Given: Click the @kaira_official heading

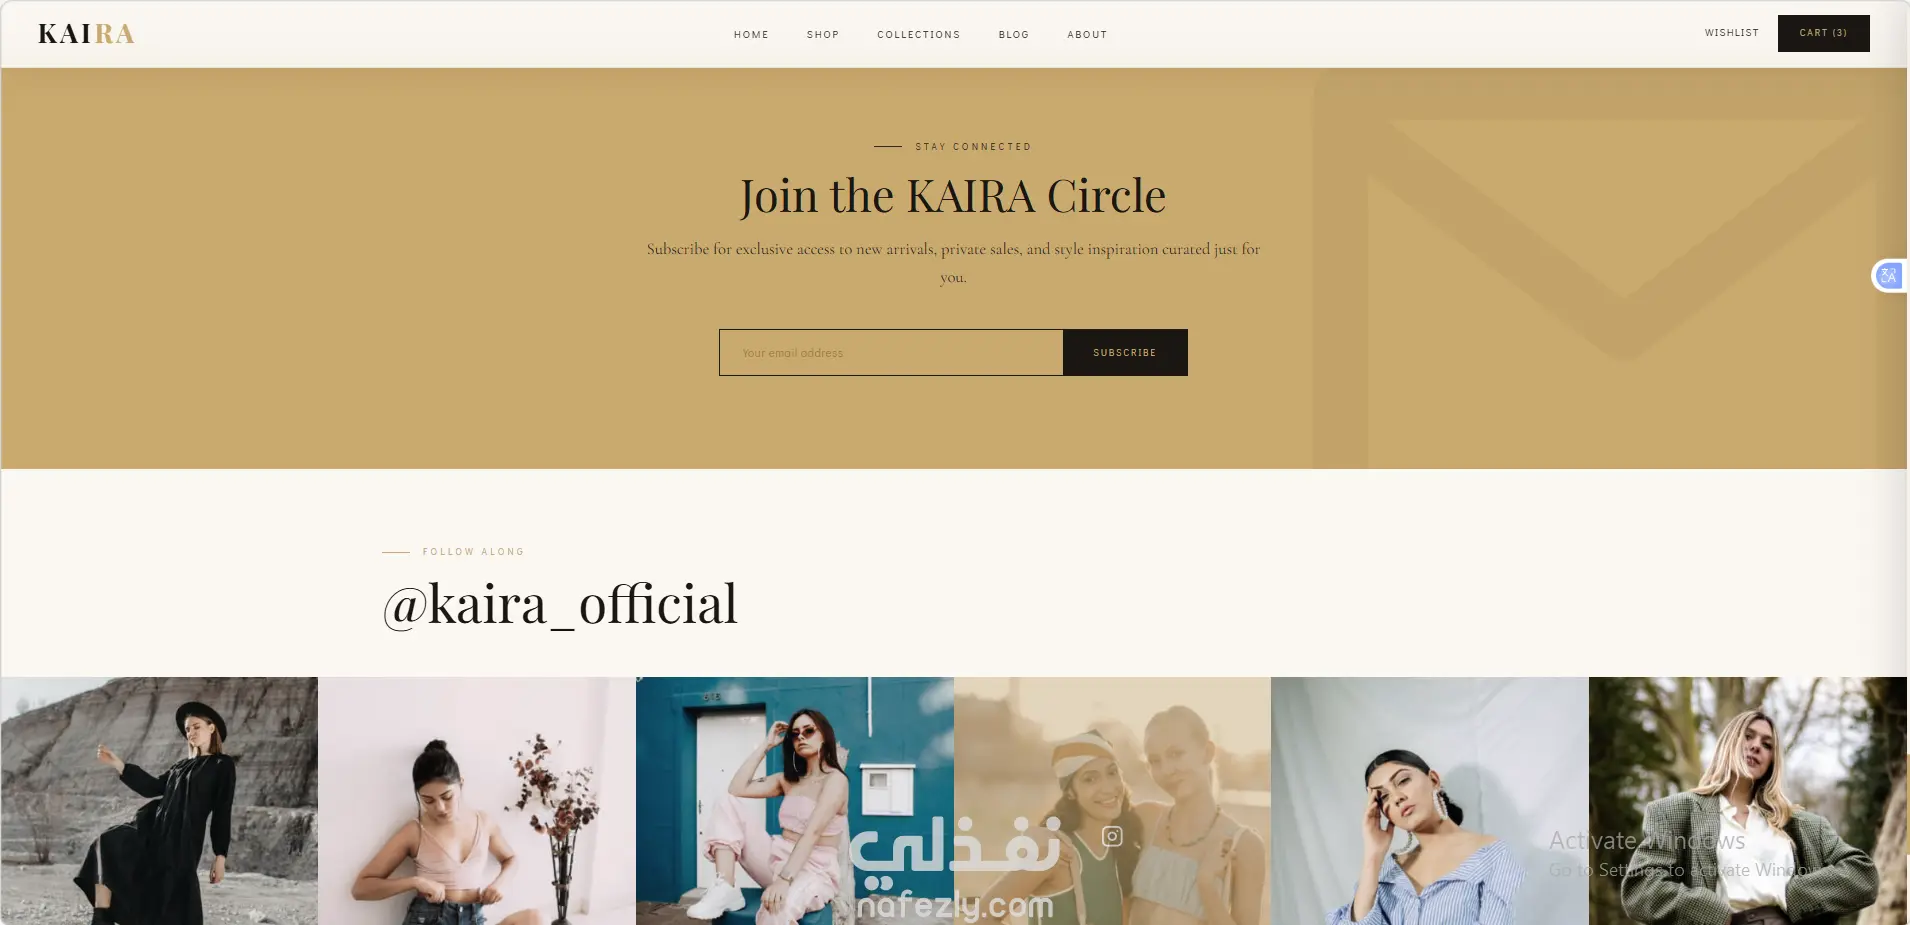Looking at the screenshot, I should [x=560, y=604].
